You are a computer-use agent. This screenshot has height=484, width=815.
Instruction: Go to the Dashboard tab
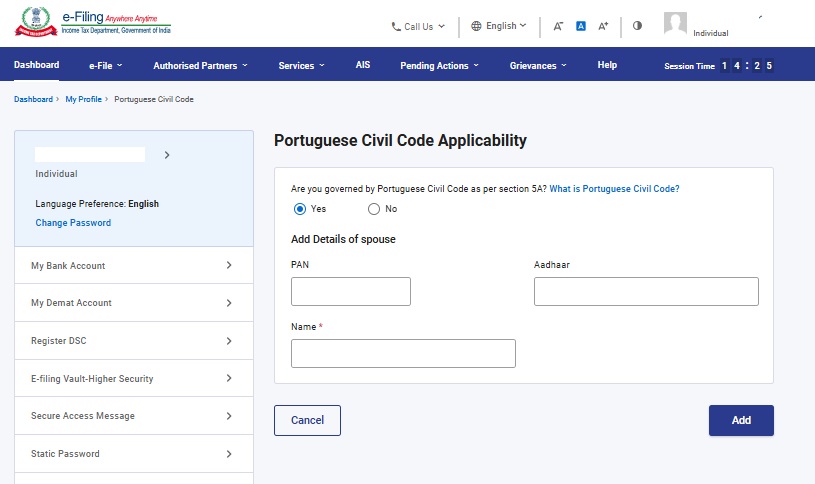(36, 65)
